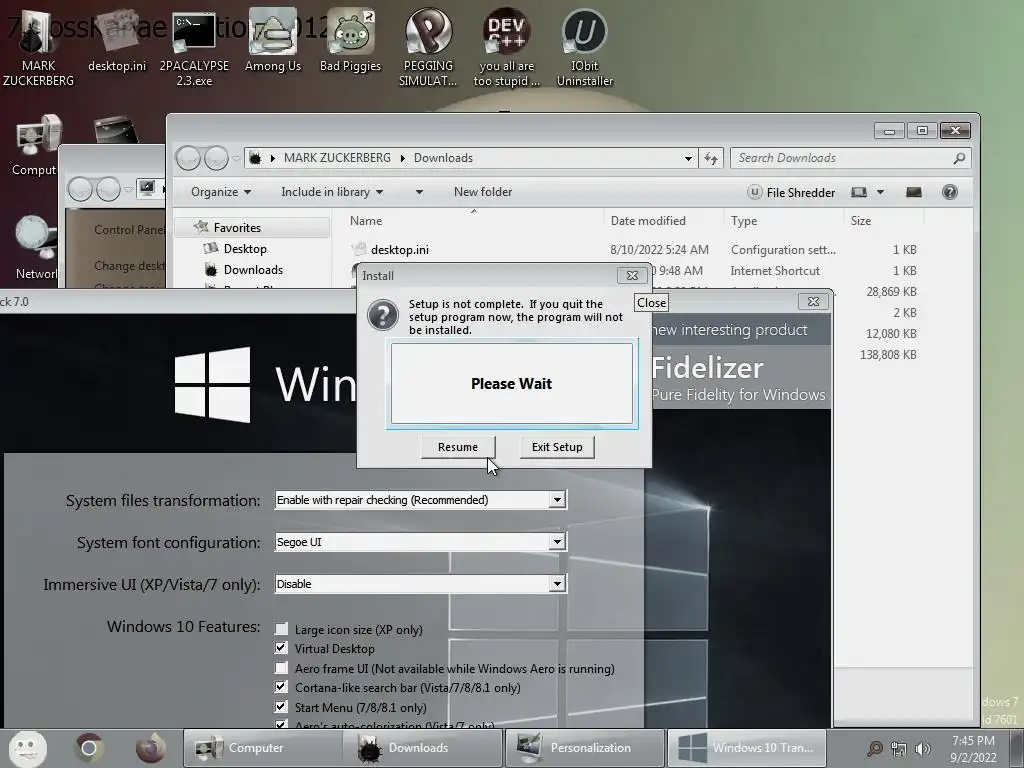Image resolution: width=1024 pixels, height=768 pixels.
Task: Open the network tray icon
Action: (x=899, y=748)
